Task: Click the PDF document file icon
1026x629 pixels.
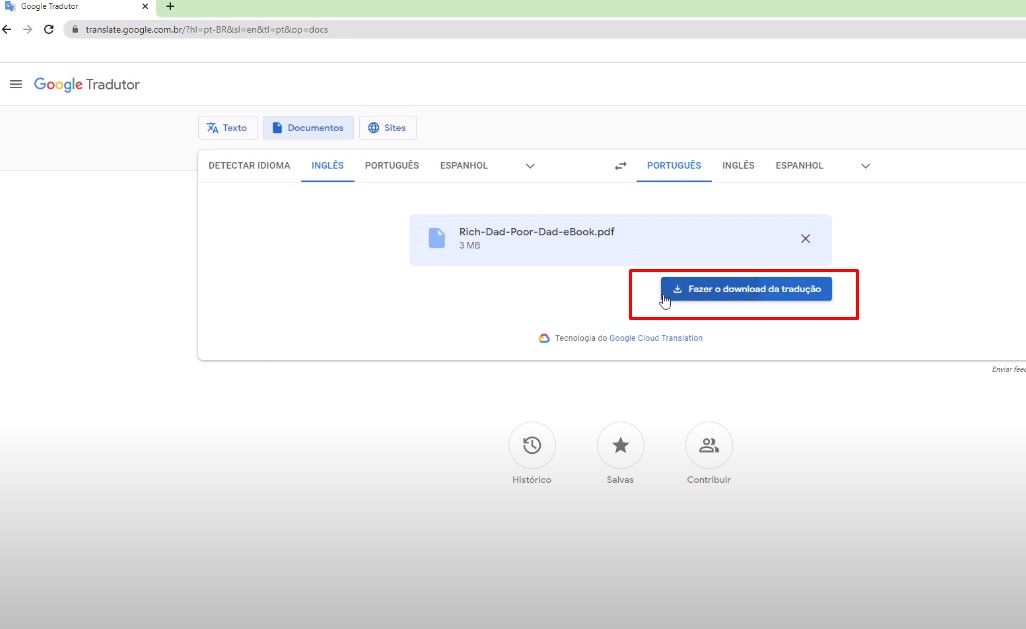Action: (436, 238)
